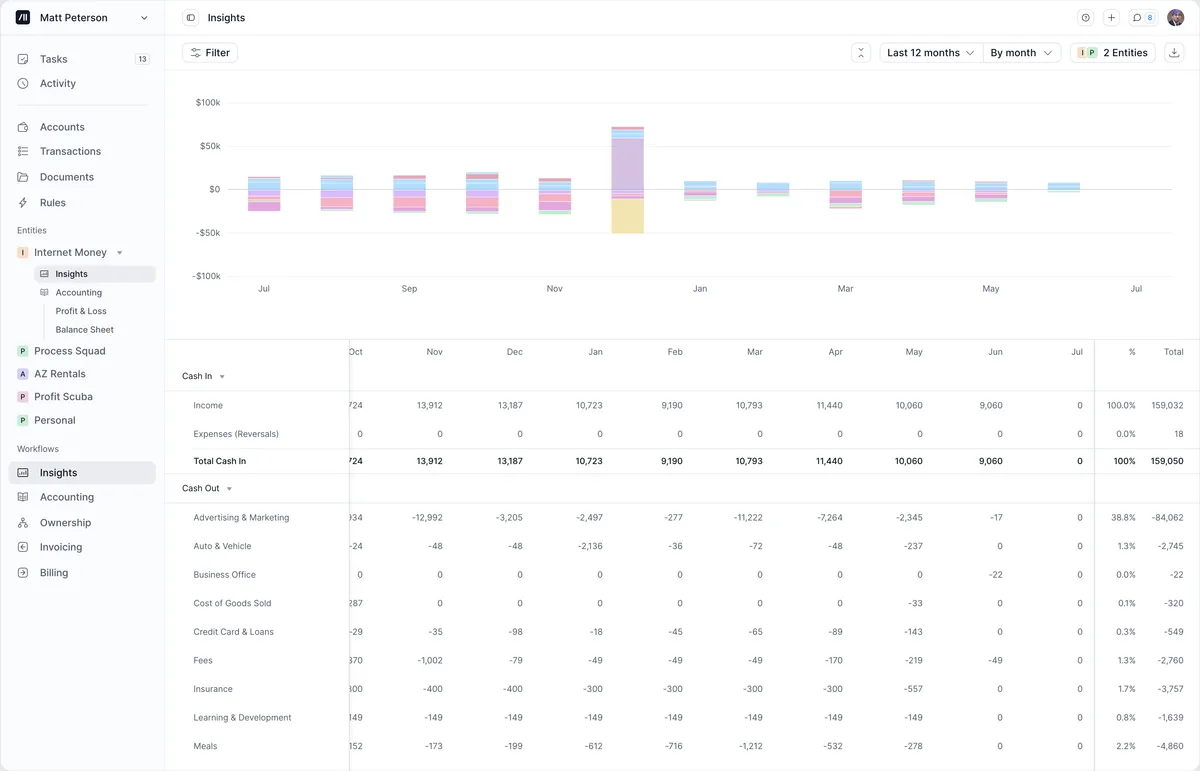Click the Income total value 159,032
The image size is (1200, 771).
pos(1167,406)
